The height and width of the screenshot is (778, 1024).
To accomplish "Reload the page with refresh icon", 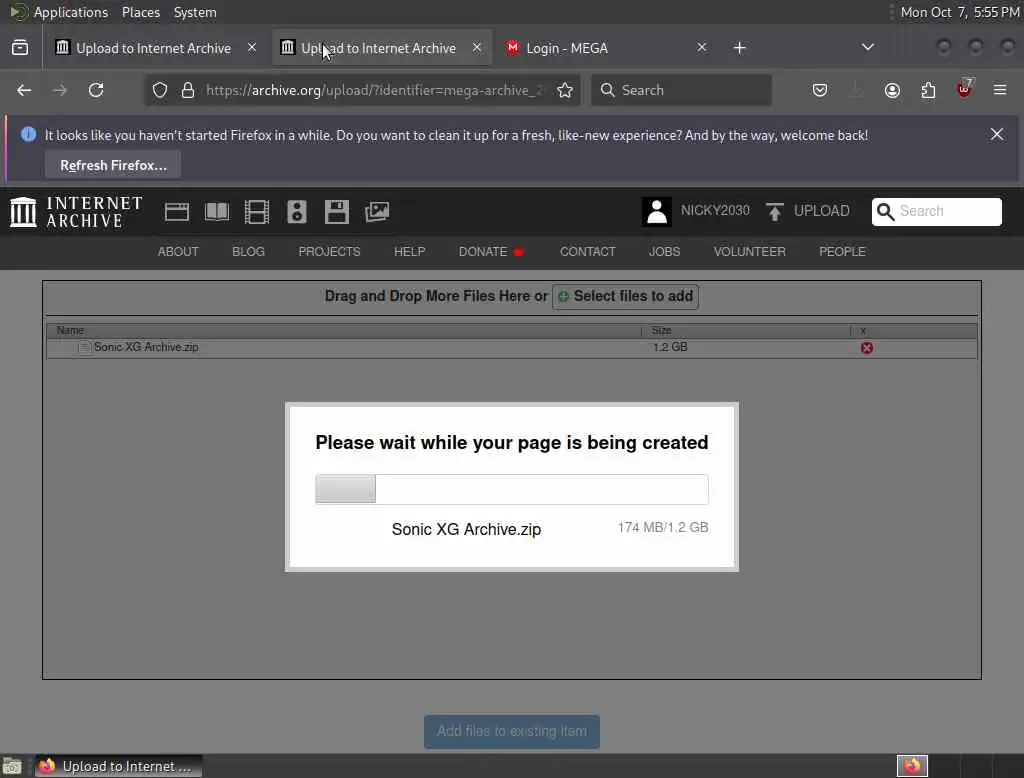I will pyautogui.click(x=96, y=90).
